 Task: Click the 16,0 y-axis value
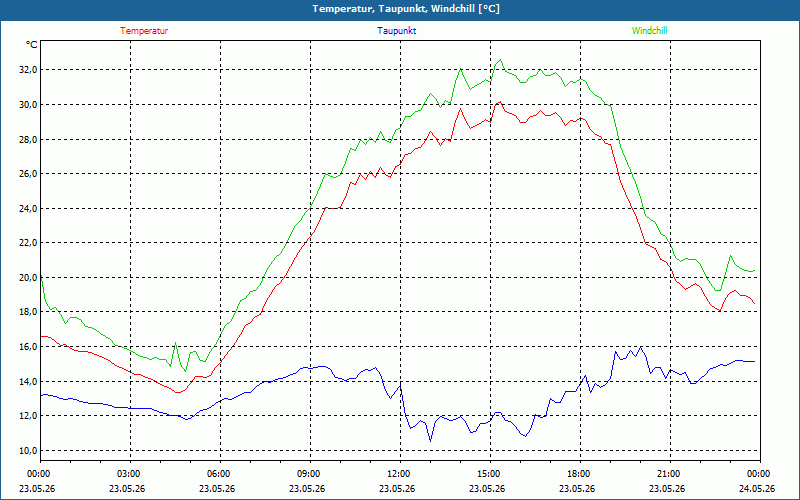click(x=29, y=346)
